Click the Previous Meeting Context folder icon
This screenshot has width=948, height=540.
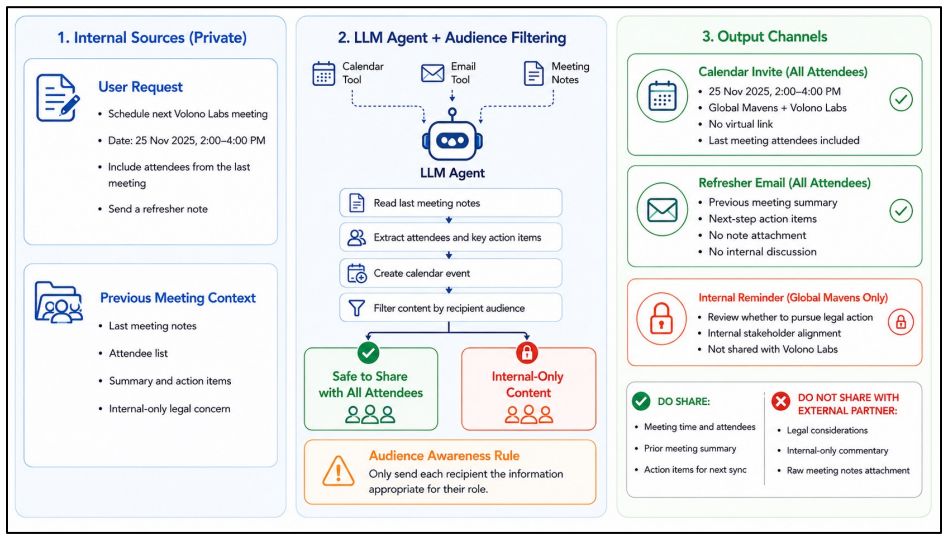click(59, 302)
